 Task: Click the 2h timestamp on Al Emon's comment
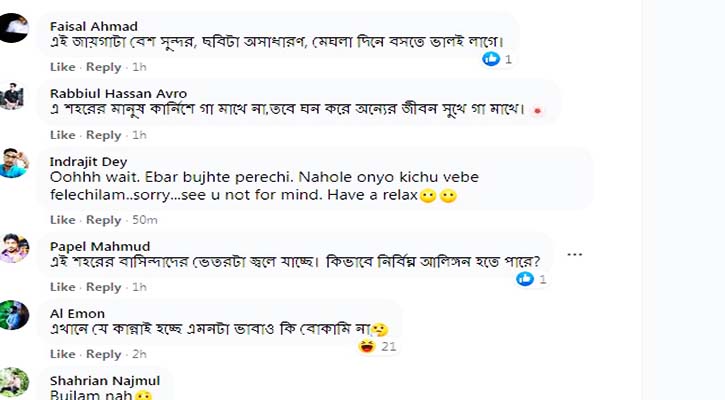[139, 354]
